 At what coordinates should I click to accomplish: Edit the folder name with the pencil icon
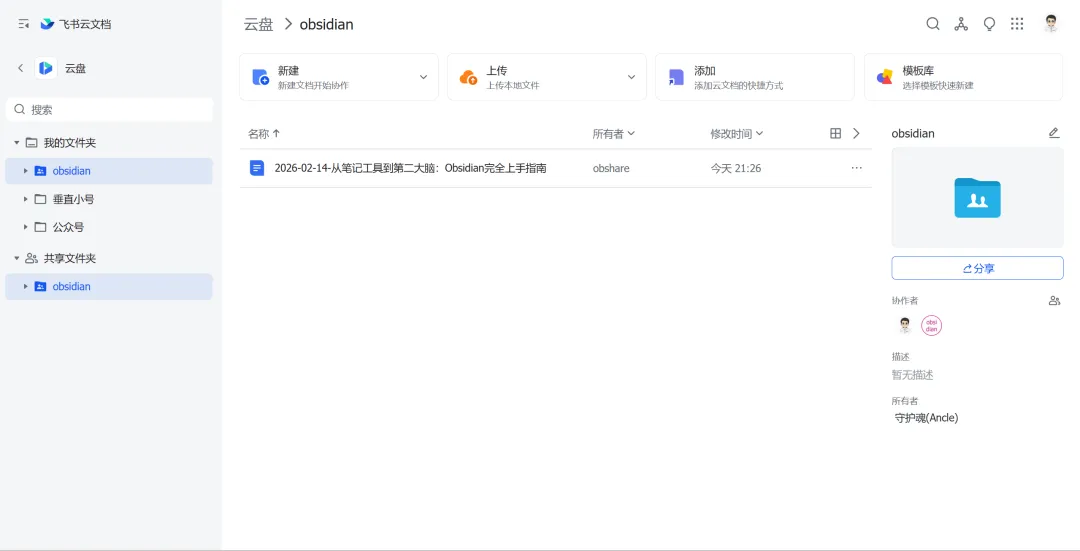[x=1054, y=133]
